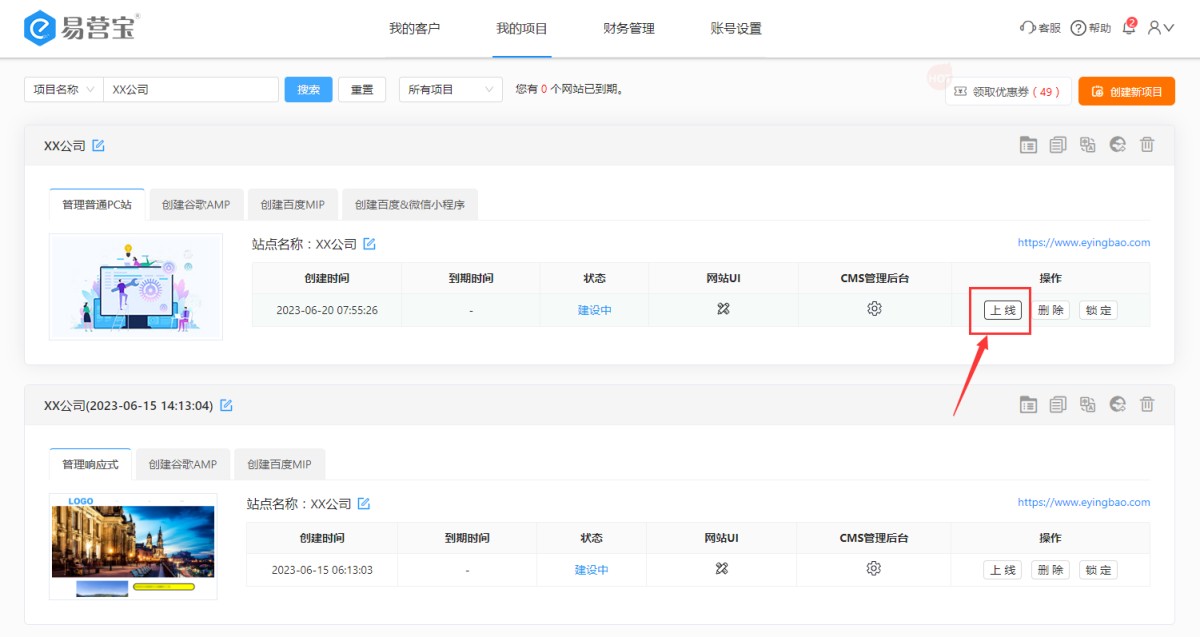This screenshot has height=637, width=1200.
Task: Switch to 财务管理 menu
Action: tap(629, 29)
